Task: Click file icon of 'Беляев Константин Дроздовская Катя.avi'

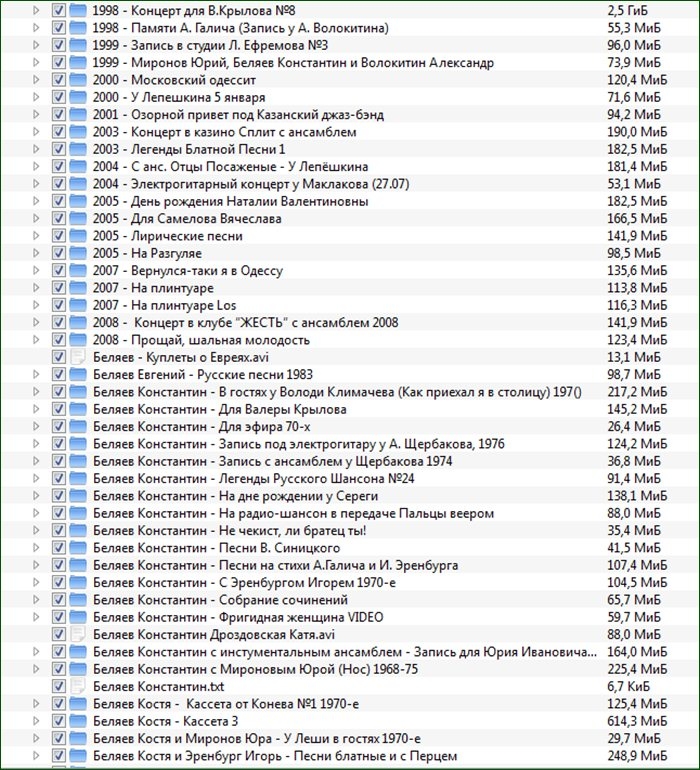Action: pos(78,634)
